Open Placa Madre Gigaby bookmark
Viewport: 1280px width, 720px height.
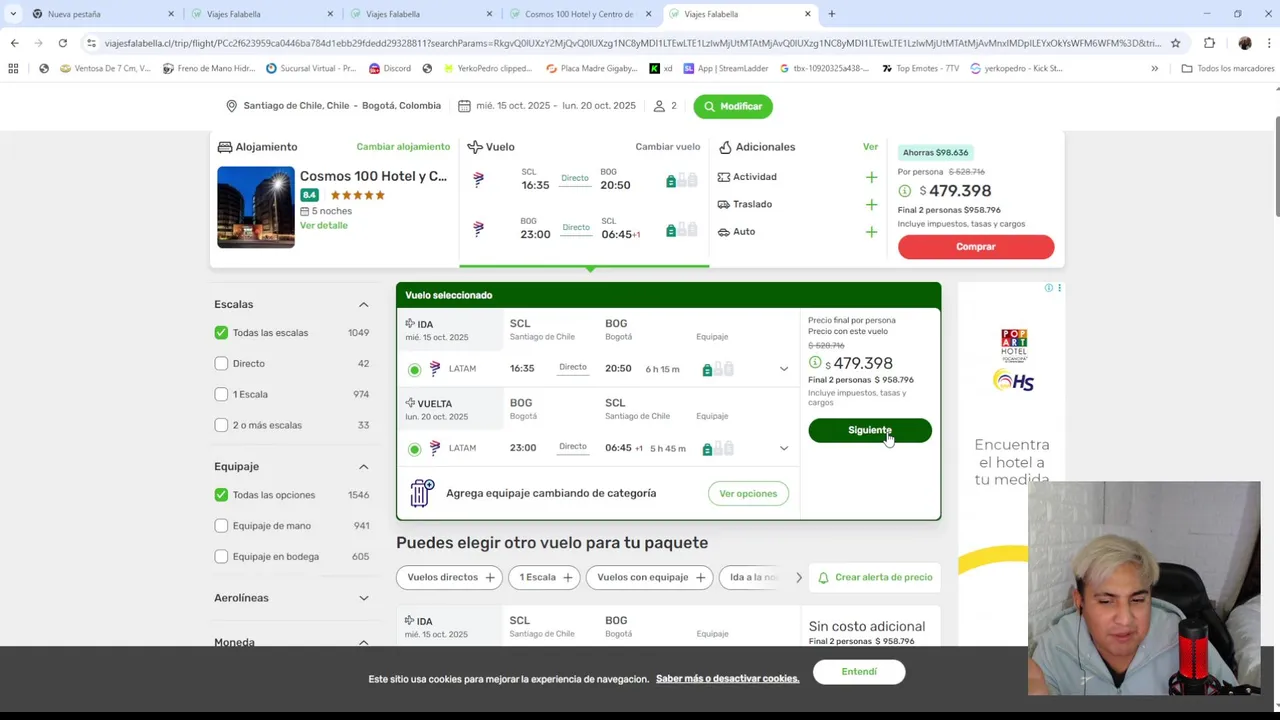pyautogui.click(x=591, y=68)
